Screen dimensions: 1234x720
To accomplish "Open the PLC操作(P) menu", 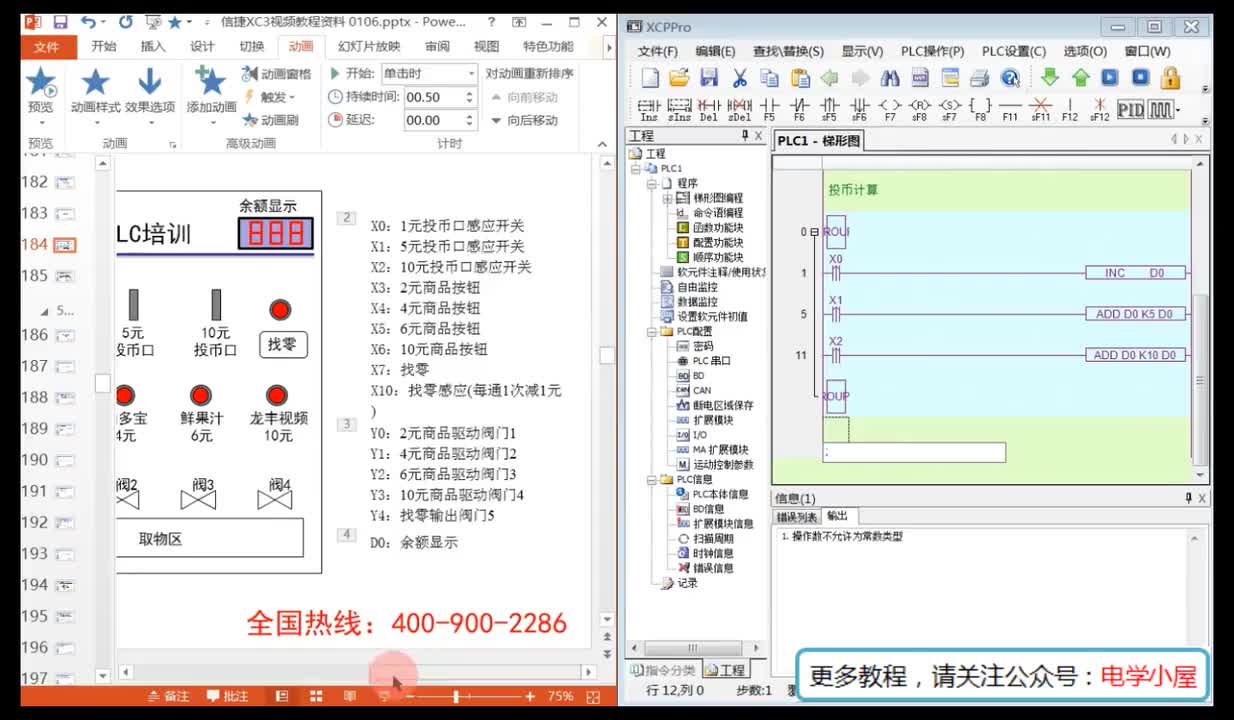I will point(932,51).
